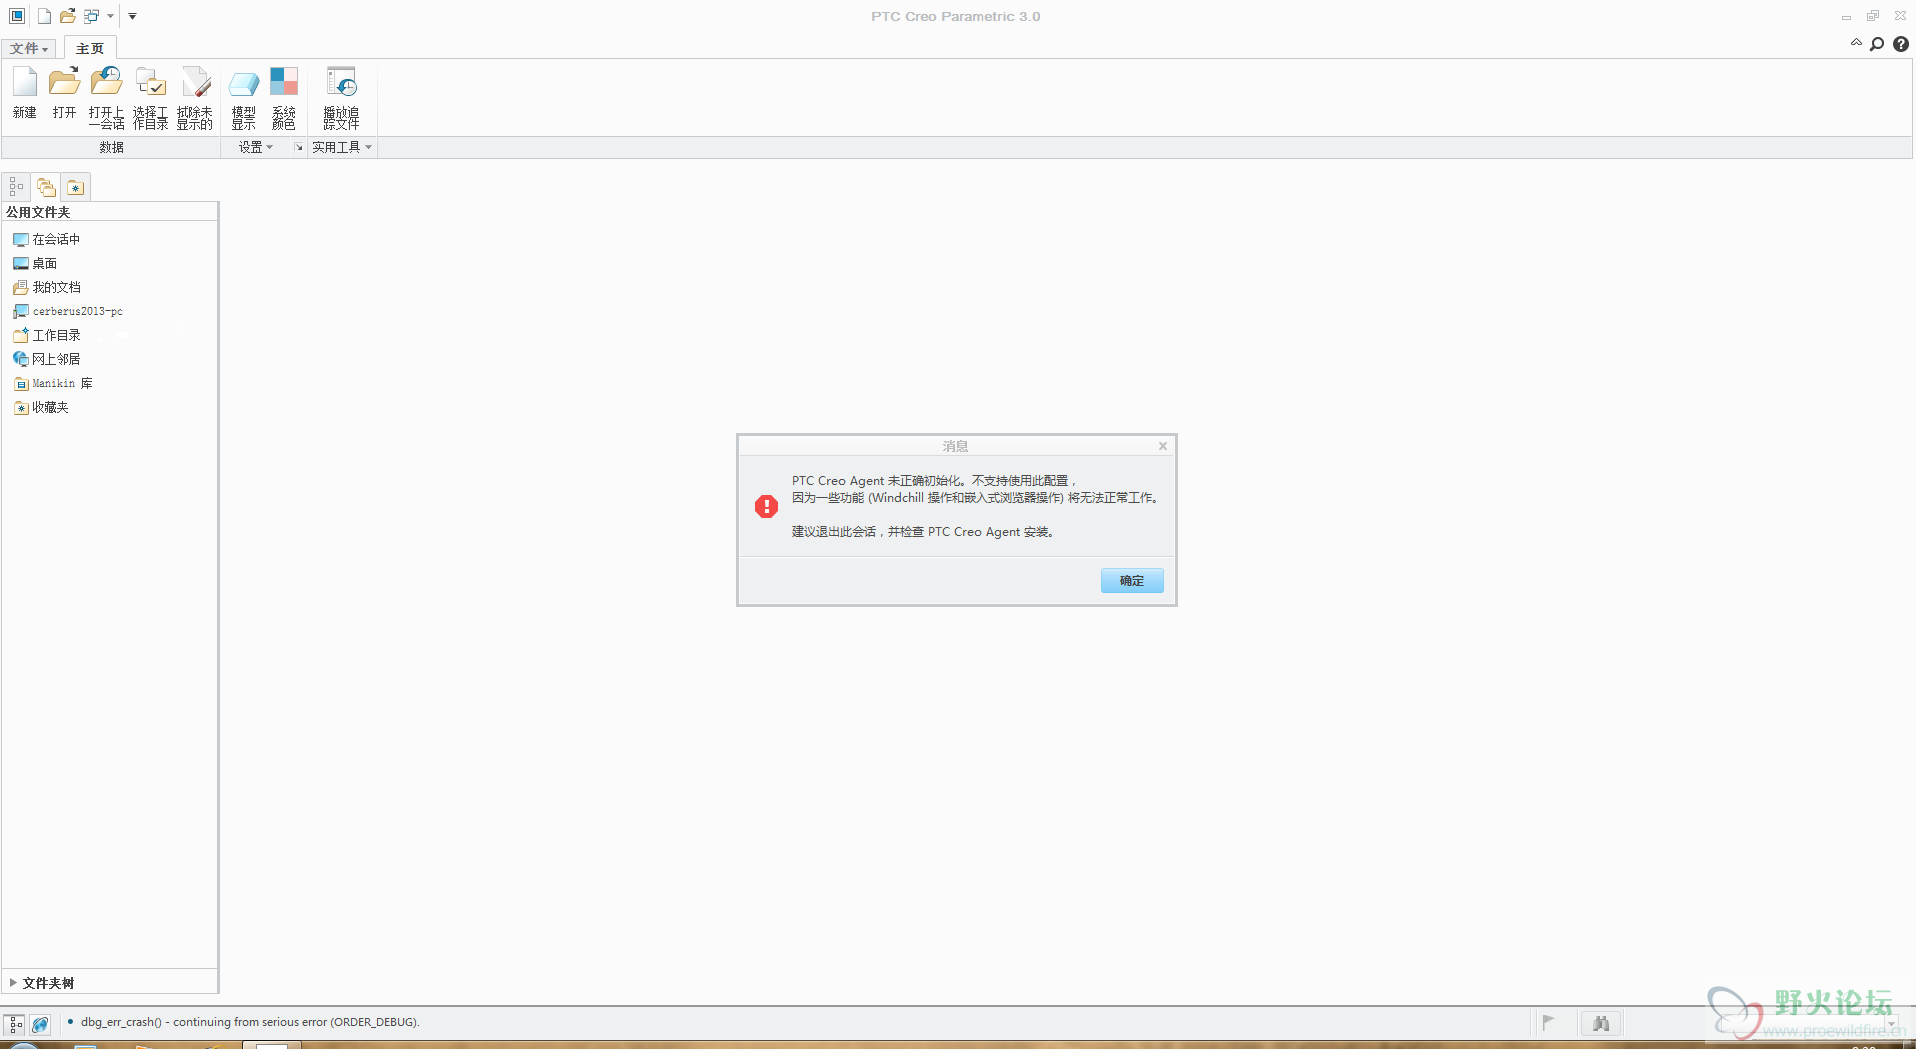The height and width of the screenshot is (1049, 1916).
Task: Open the customize quick access toolbar dropdown
Action: point(132,16)
